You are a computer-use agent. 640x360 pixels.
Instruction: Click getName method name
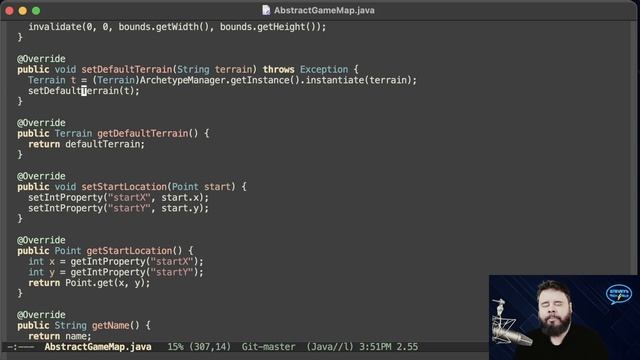[x=110, y=326]
